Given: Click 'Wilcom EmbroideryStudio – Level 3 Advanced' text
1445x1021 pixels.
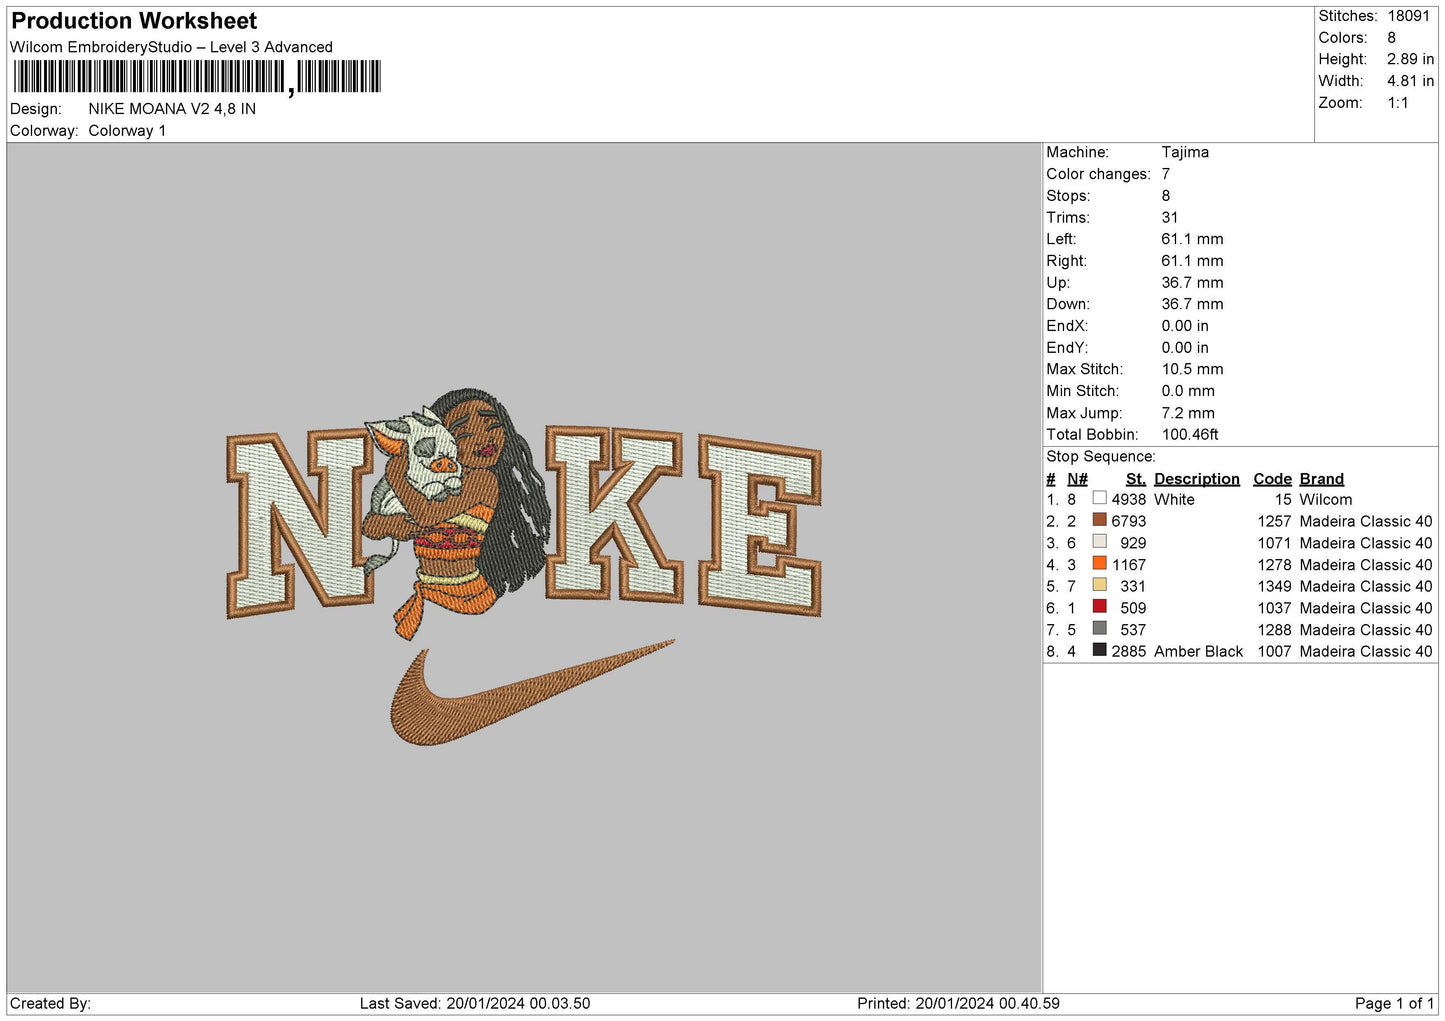Looking at the screenshot, I should point(171,47).
